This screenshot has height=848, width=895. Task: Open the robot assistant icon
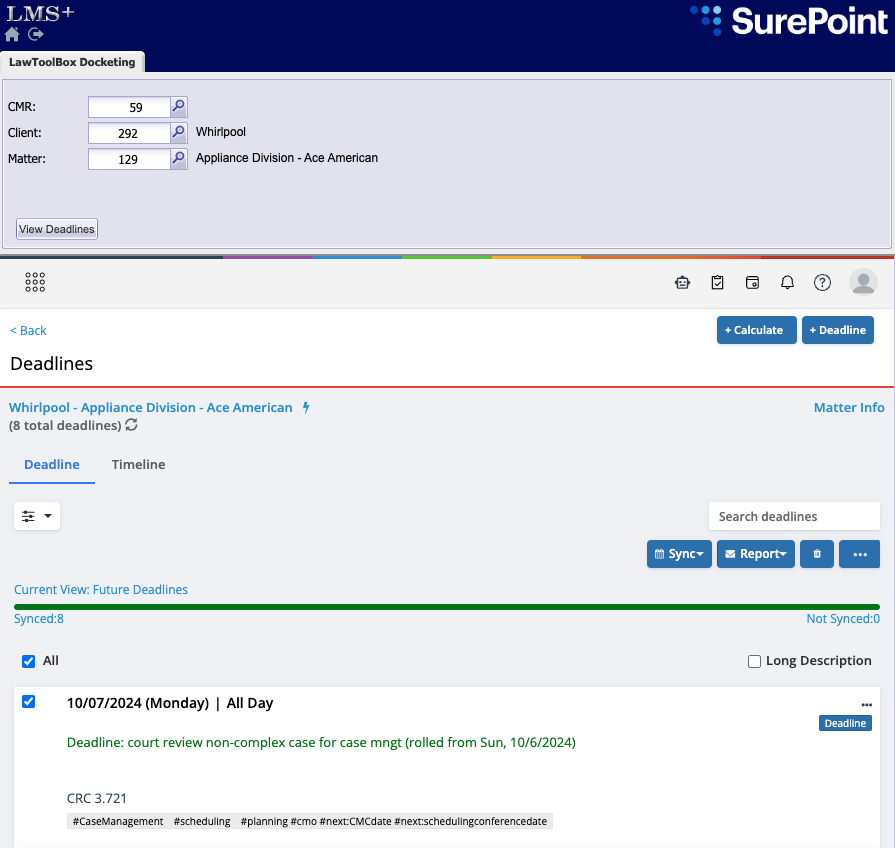pos(682,282)
